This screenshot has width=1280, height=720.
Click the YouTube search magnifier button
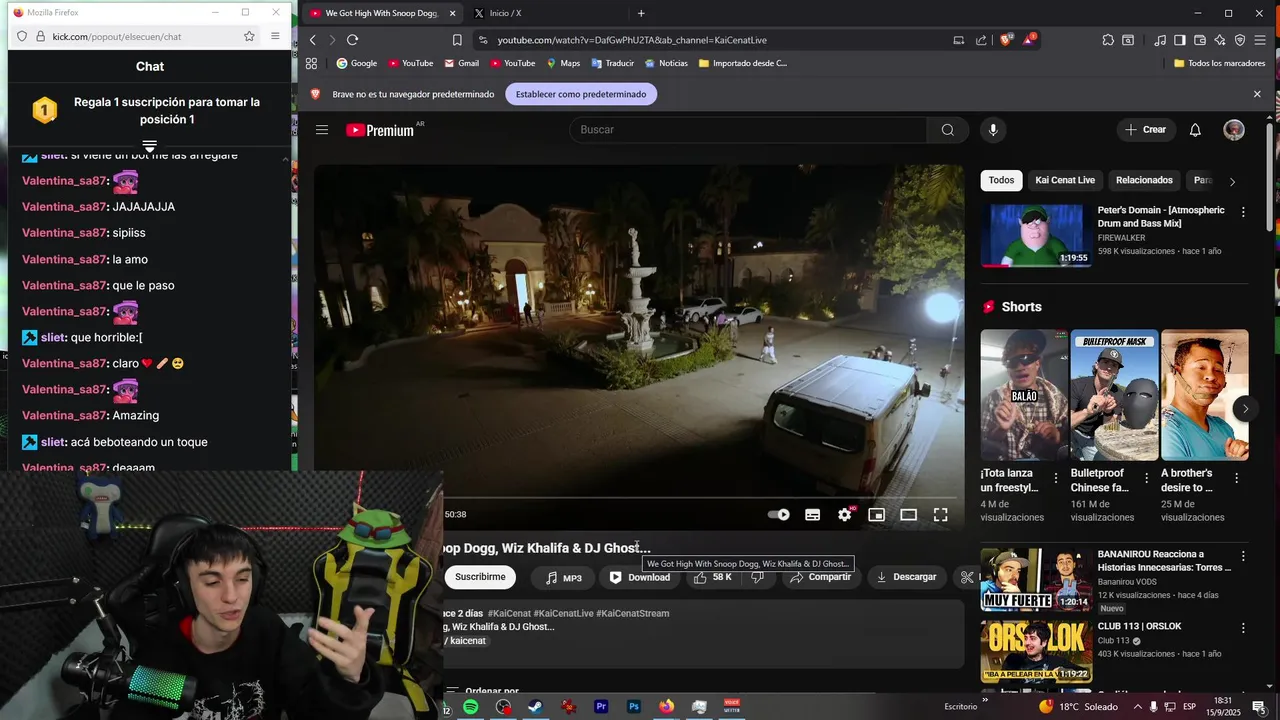coord(947,130)
